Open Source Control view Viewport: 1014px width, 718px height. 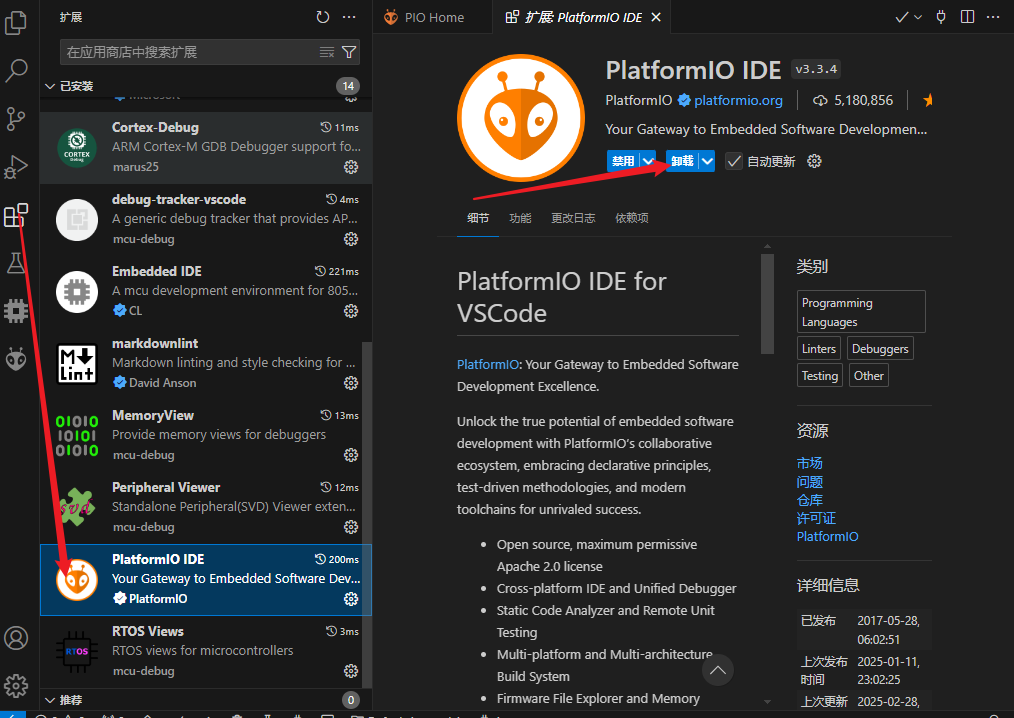(16, 119)
